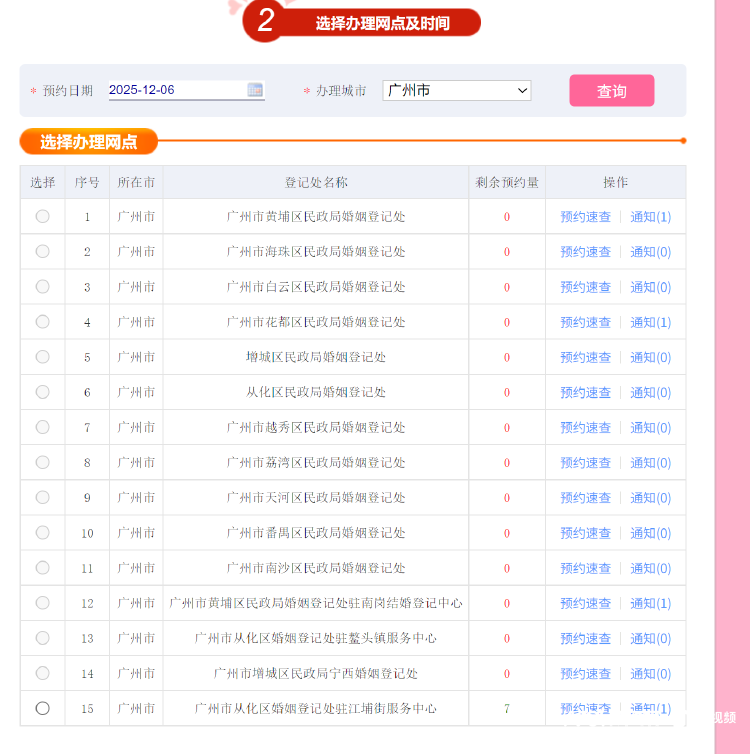Open 通知(0) link for 天河区 row
The height and width of the screenshot is (754, 750).
tap(650, 498)
